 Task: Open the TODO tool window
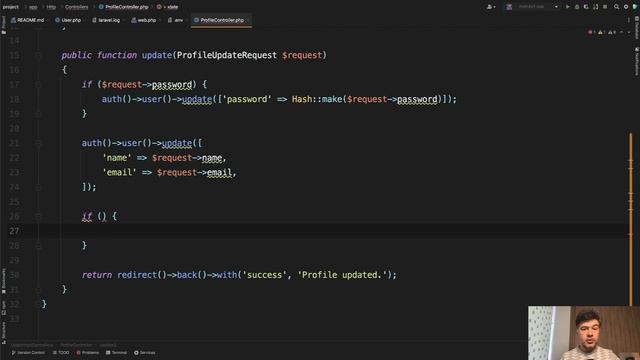click(61, 353)
